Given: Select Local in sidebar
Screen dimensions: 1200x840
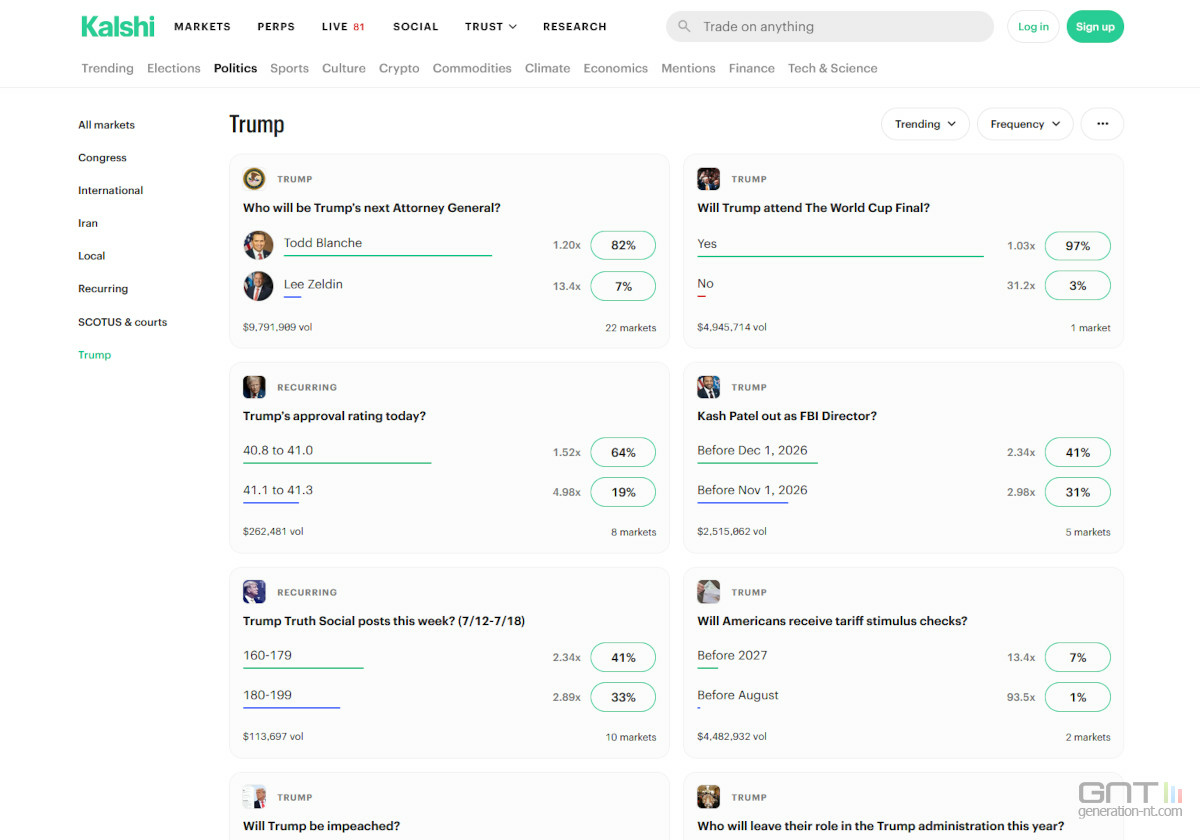Looking at the screenshot, I should (91, 256).
